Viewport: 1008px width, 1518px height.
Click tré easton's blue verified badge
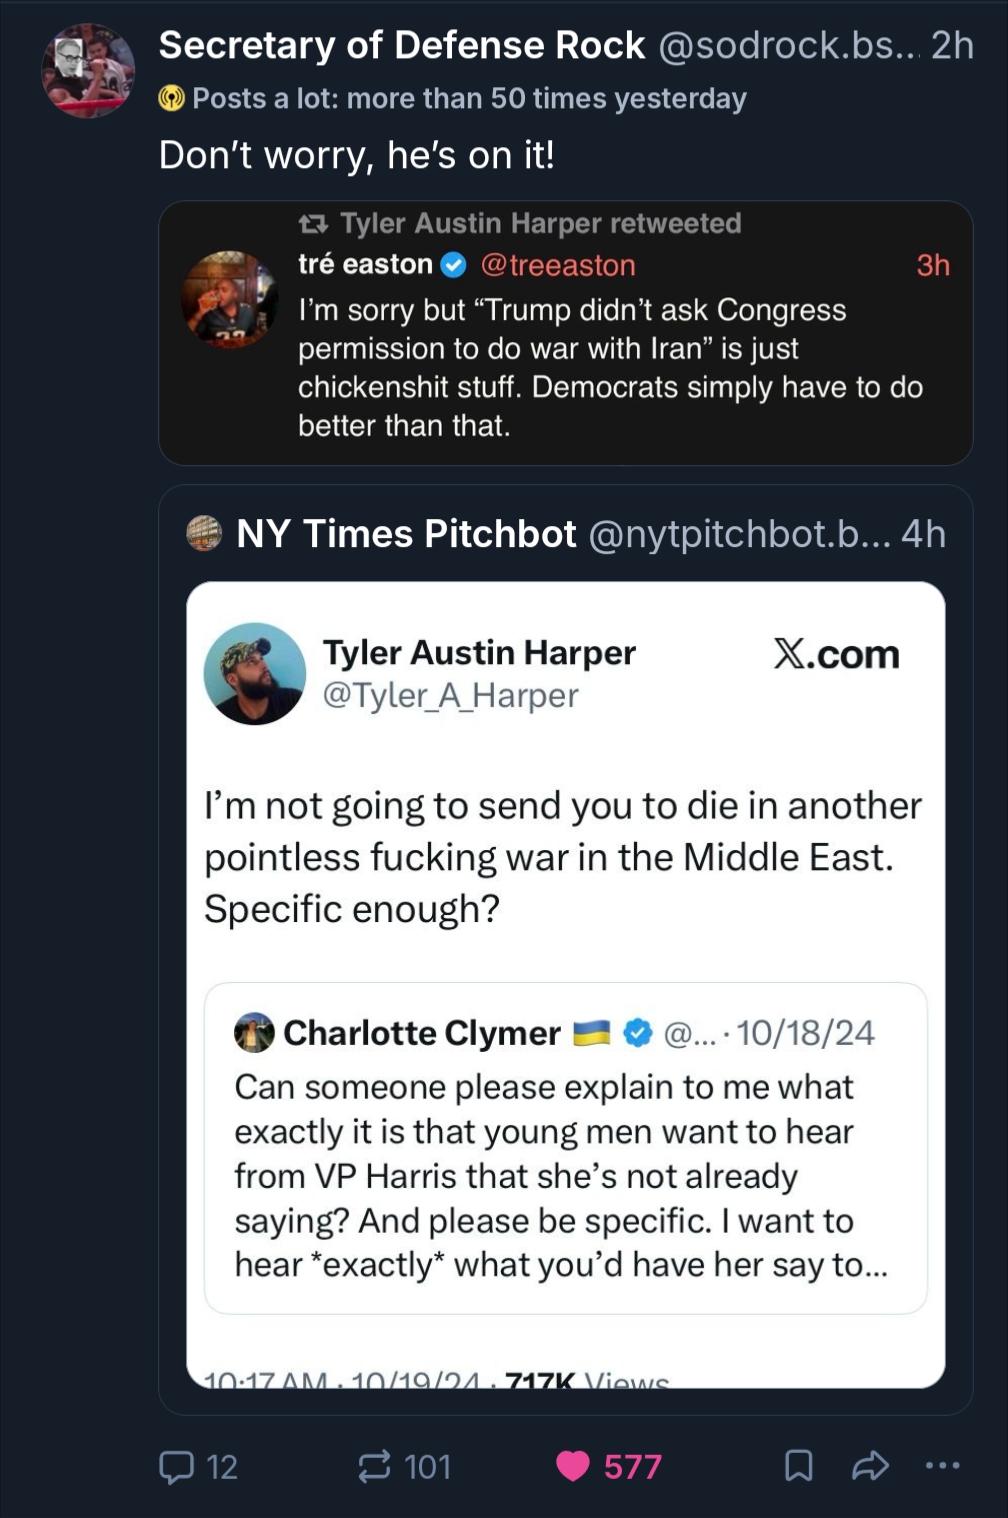point(454,265)
